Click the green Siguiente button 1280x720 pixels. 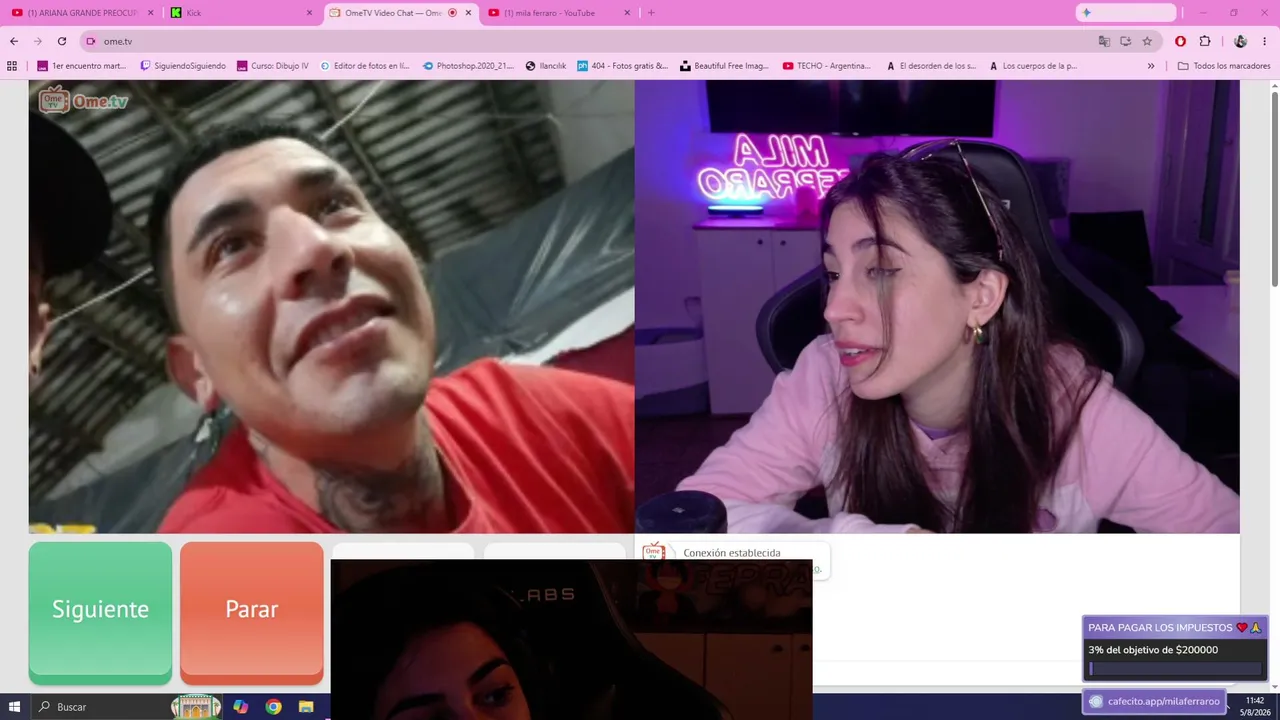[x=100, y=612]
